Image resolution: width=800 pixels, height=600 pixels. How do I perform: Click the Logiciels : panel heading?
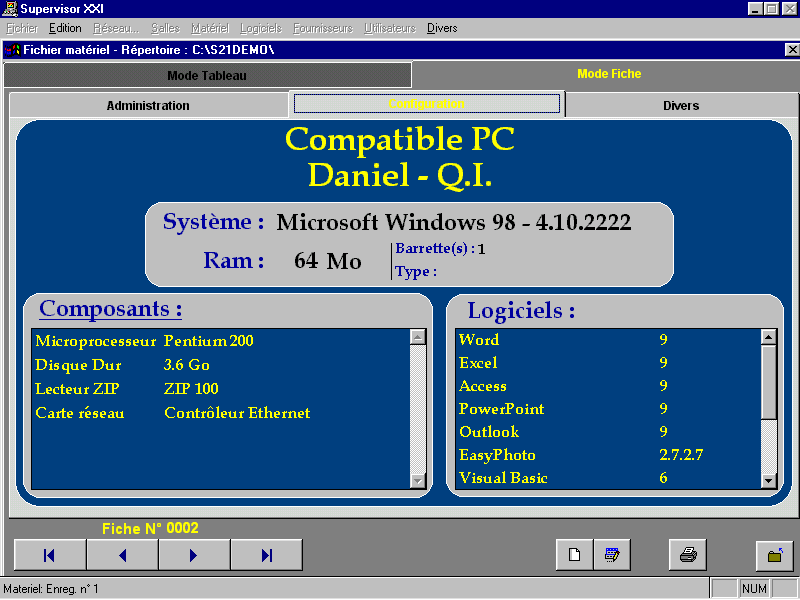[521, 311]
